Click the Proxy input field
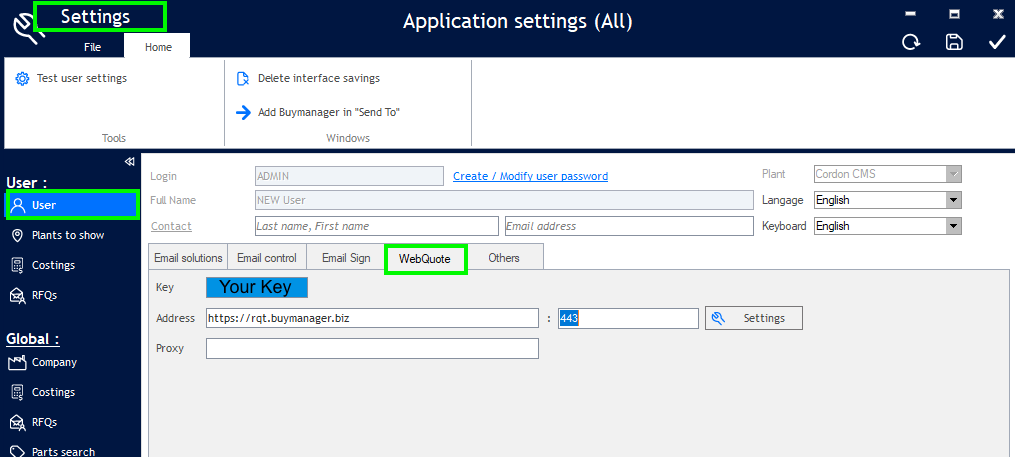The height and width of the screenshot is (457, 1015). pos(372,348)
